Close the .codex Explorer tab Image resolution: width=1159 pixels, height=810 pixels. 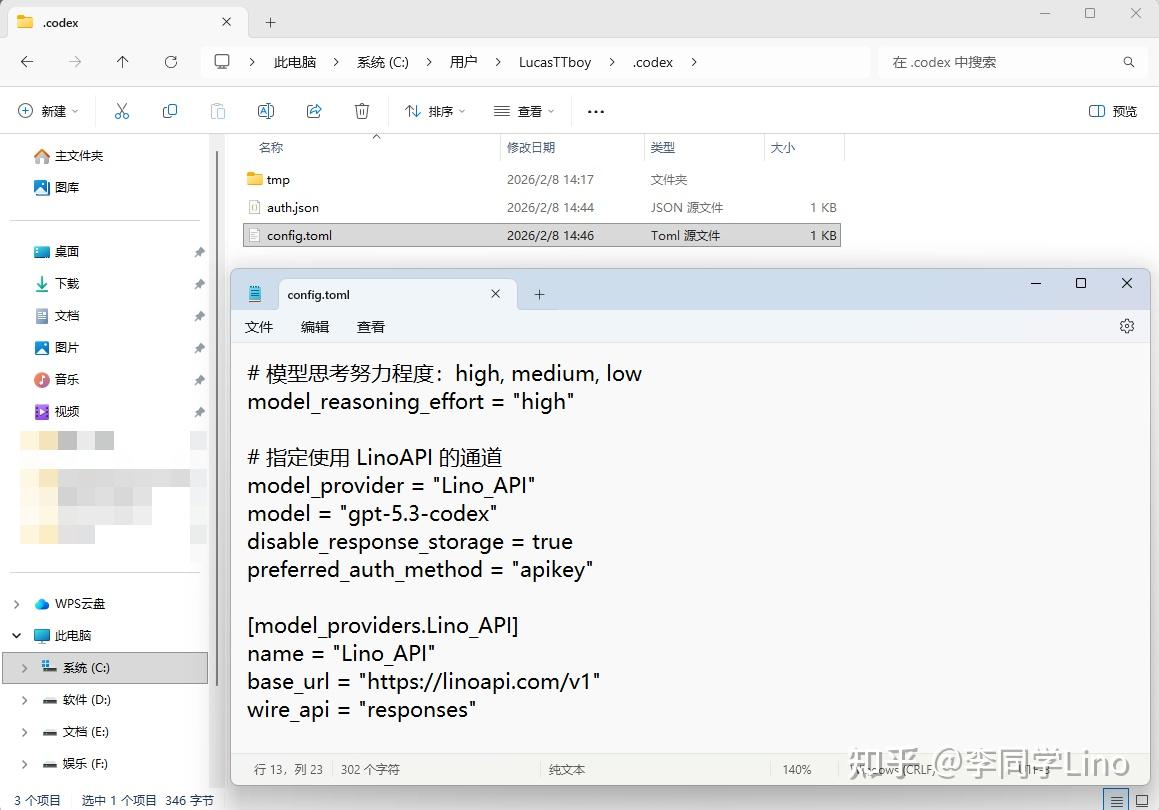(226, 22)
